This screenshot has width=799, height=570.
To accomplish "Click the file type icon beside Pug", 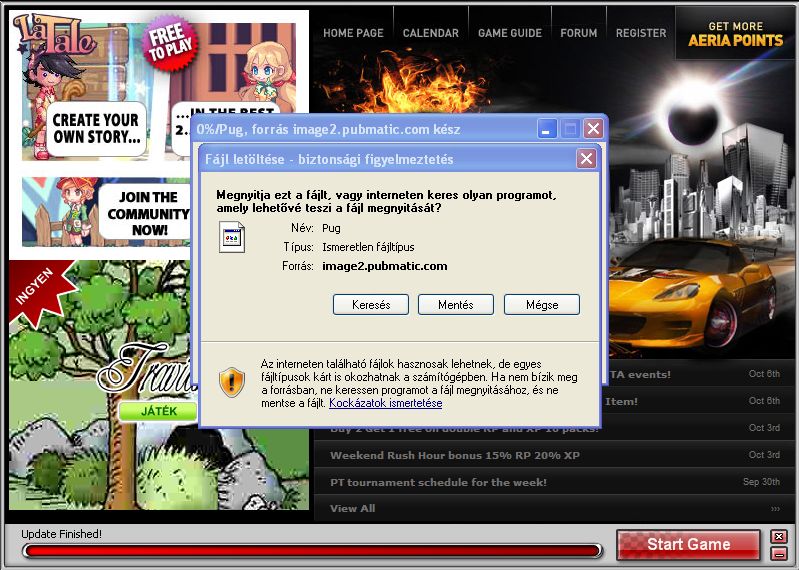I will pyautogui.click(x=232, y=237).
